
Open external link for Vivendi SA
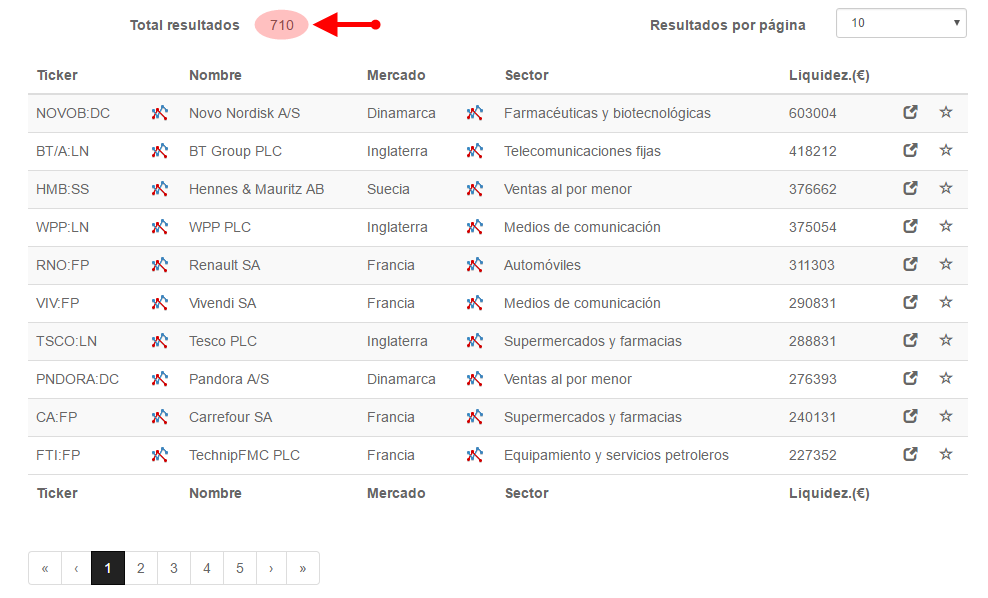pyautogui.click(x=910, y=302)
